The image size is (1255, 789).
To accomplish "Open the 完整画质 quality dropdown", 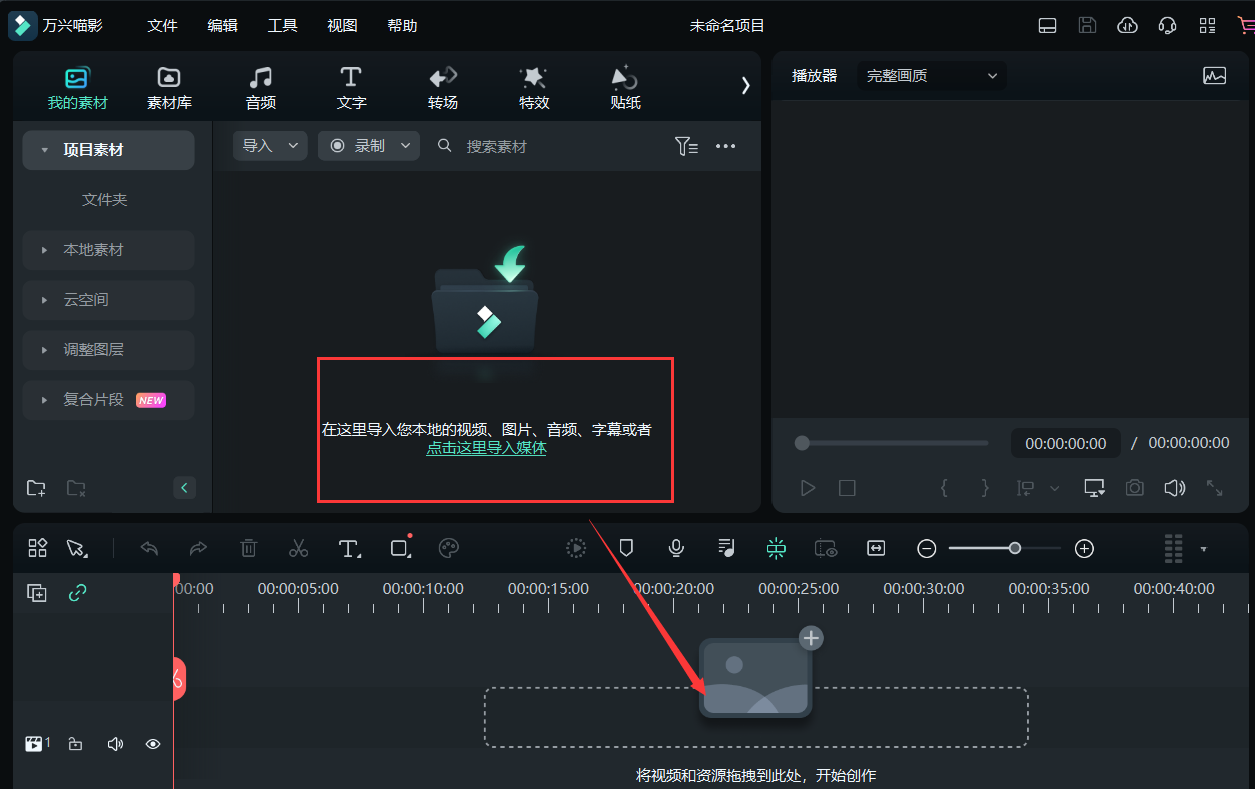I will (931, 76).
